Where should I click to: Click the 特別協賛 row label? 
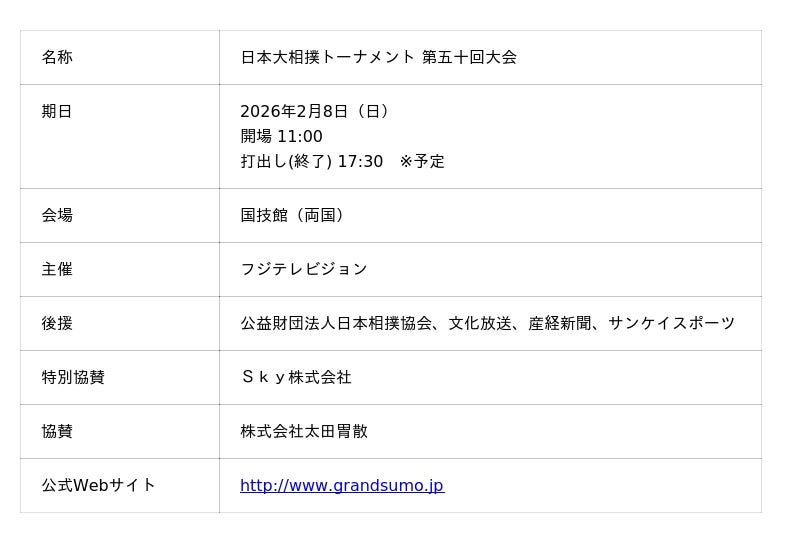coord(73,378)
